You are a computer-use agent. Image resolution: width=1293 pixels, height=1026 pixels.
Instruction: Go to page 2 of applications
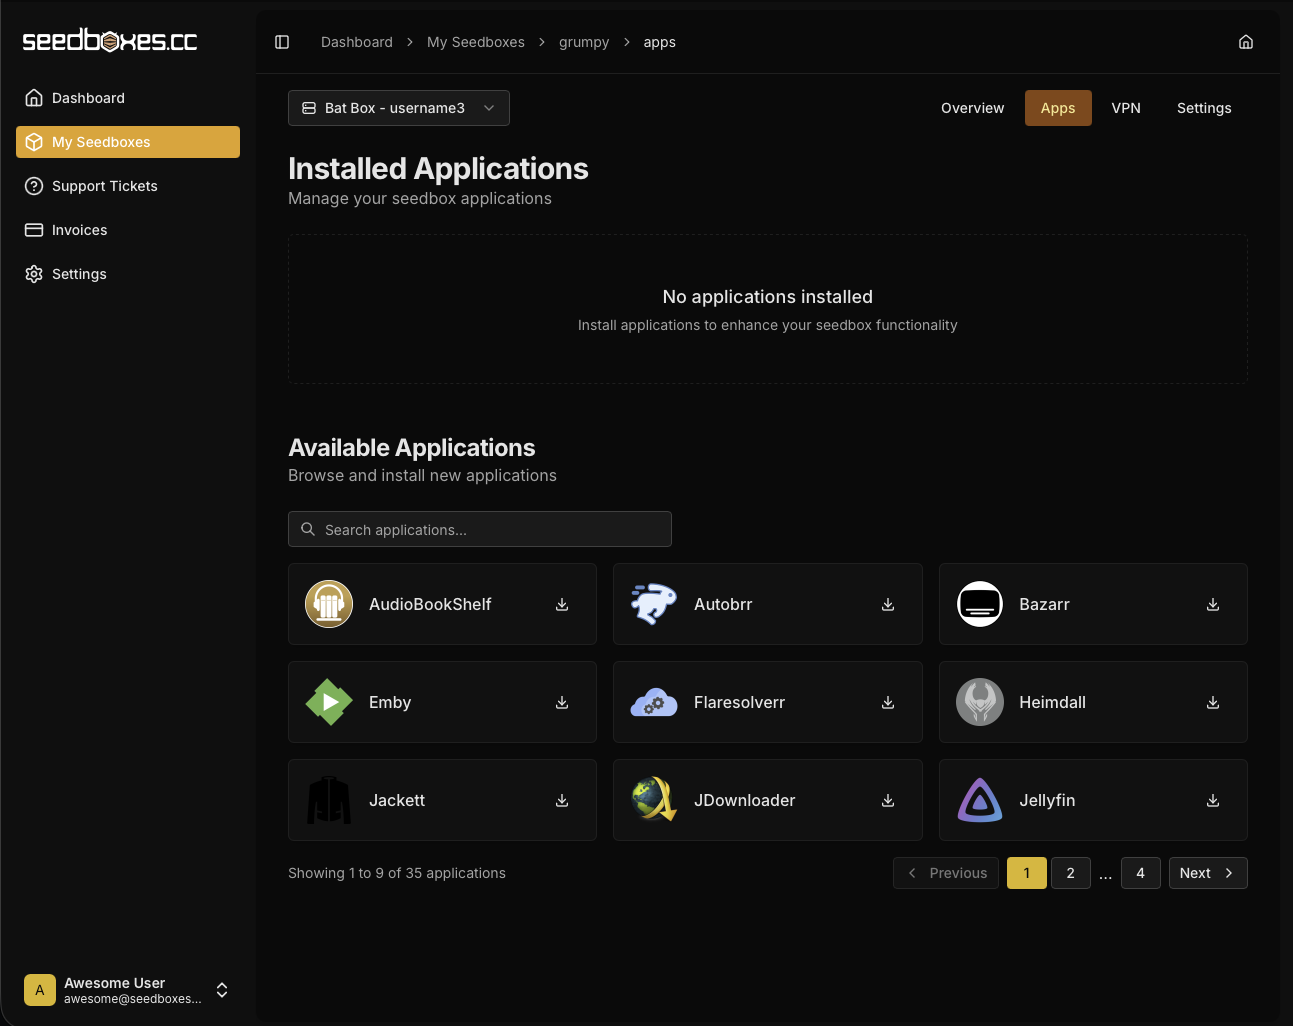[x=1070, y=873]
